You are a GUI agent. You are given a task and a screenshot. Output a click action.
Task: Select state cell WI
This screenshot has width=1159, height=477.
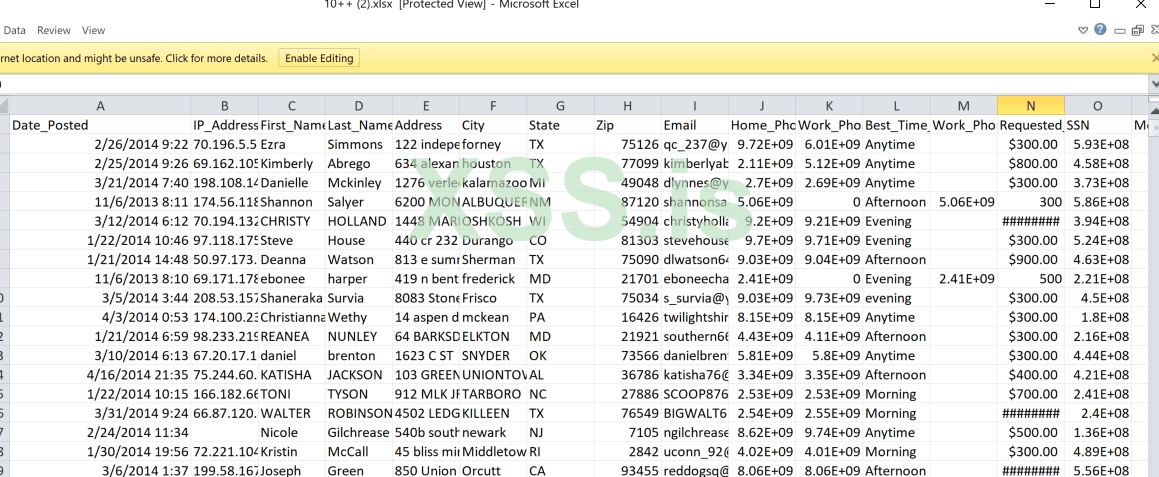pos(560,221)
